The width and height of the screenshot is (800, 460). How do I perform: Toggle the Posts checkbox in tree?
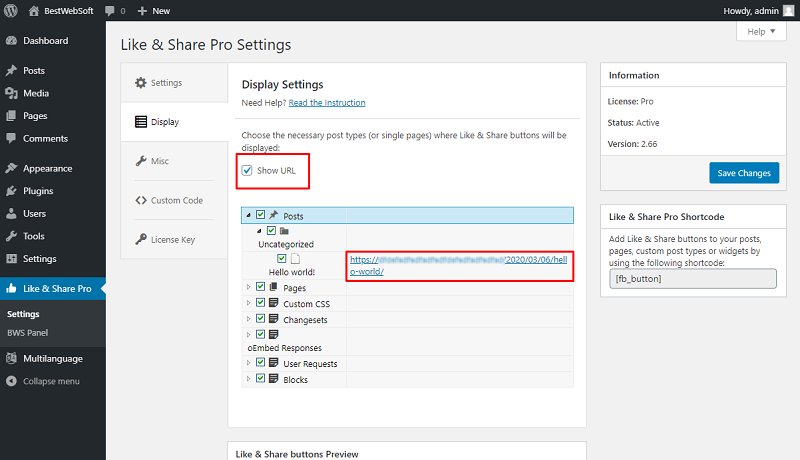[x=261, y=215]
